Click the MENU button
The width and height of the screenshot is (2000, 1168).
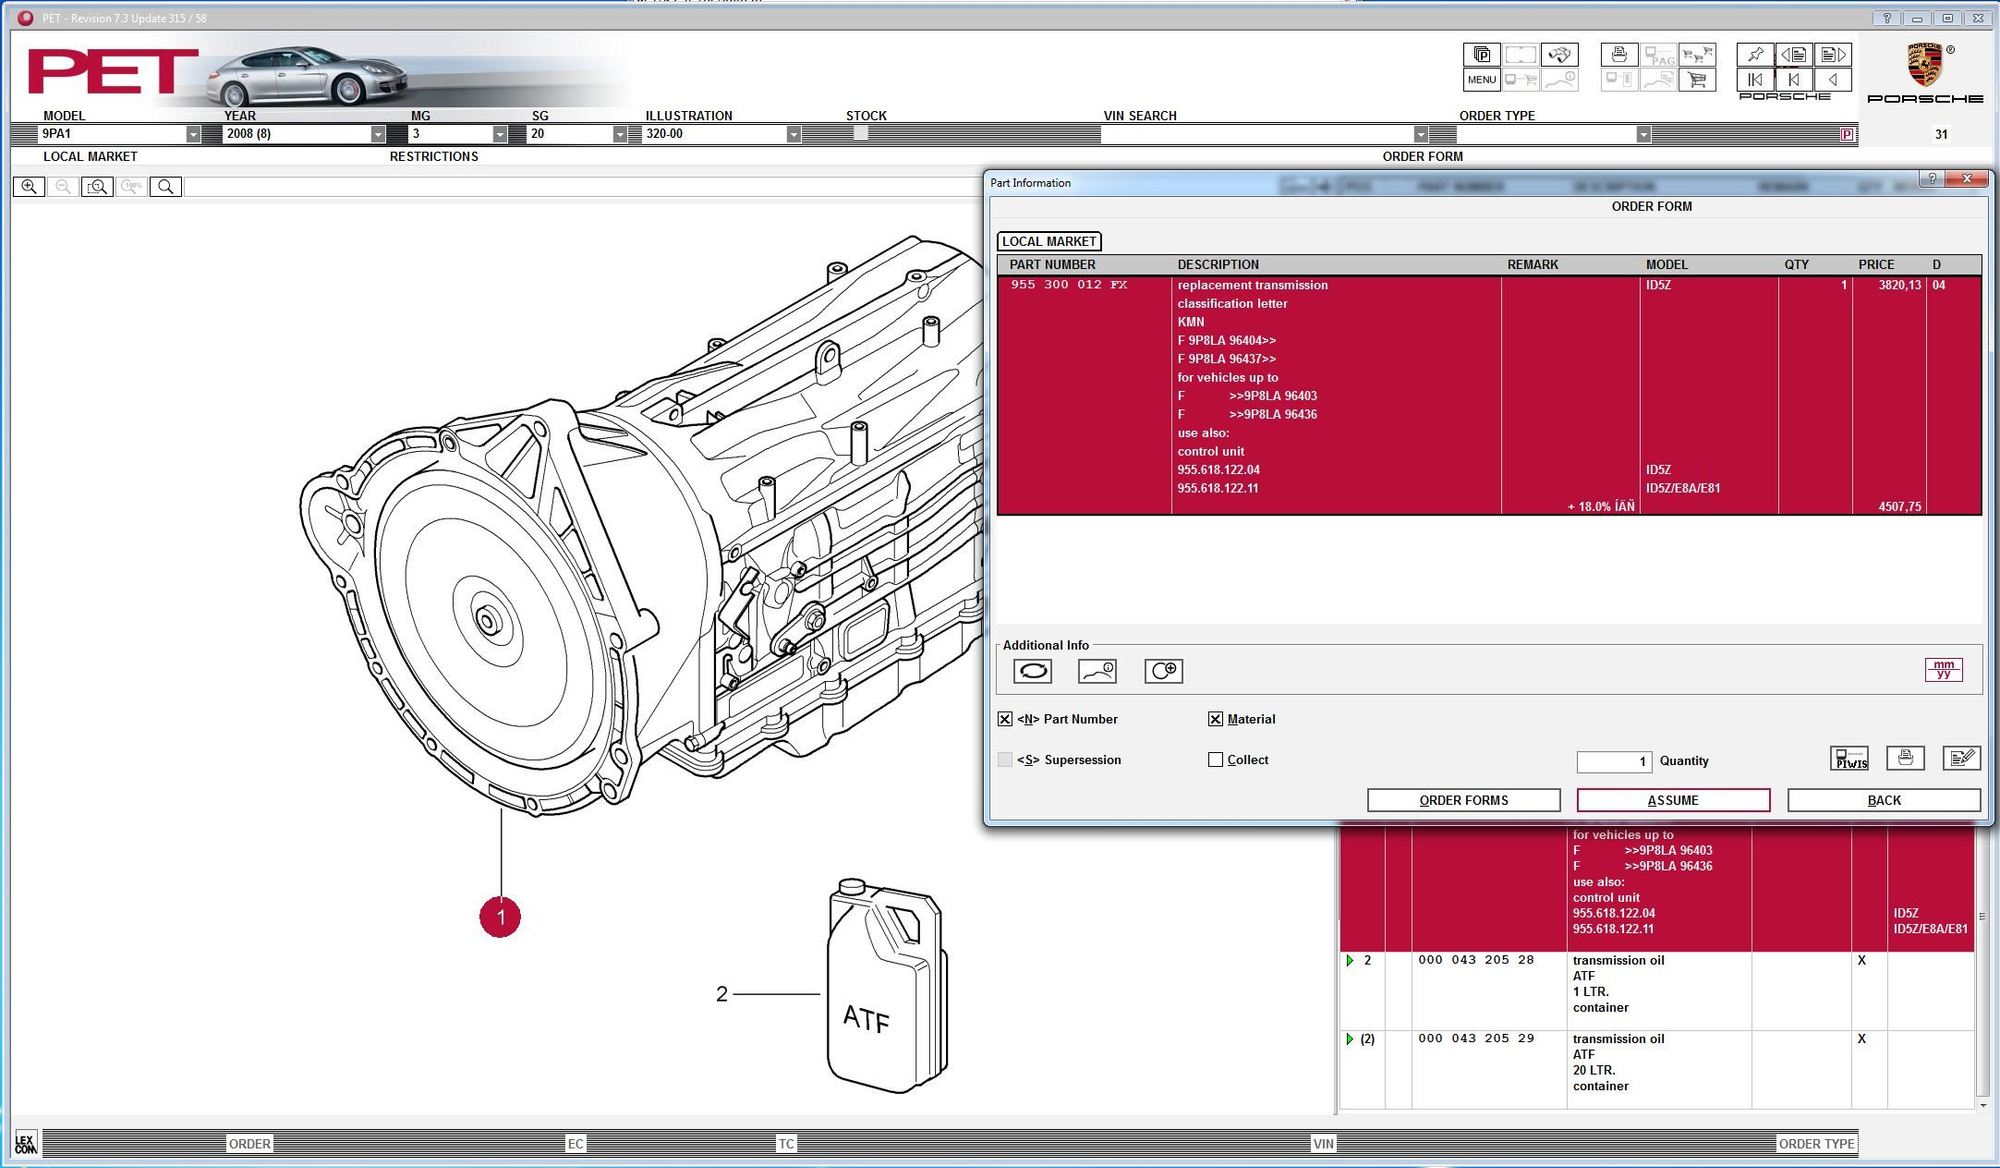pyautogui.click(x=1482, y=80)
